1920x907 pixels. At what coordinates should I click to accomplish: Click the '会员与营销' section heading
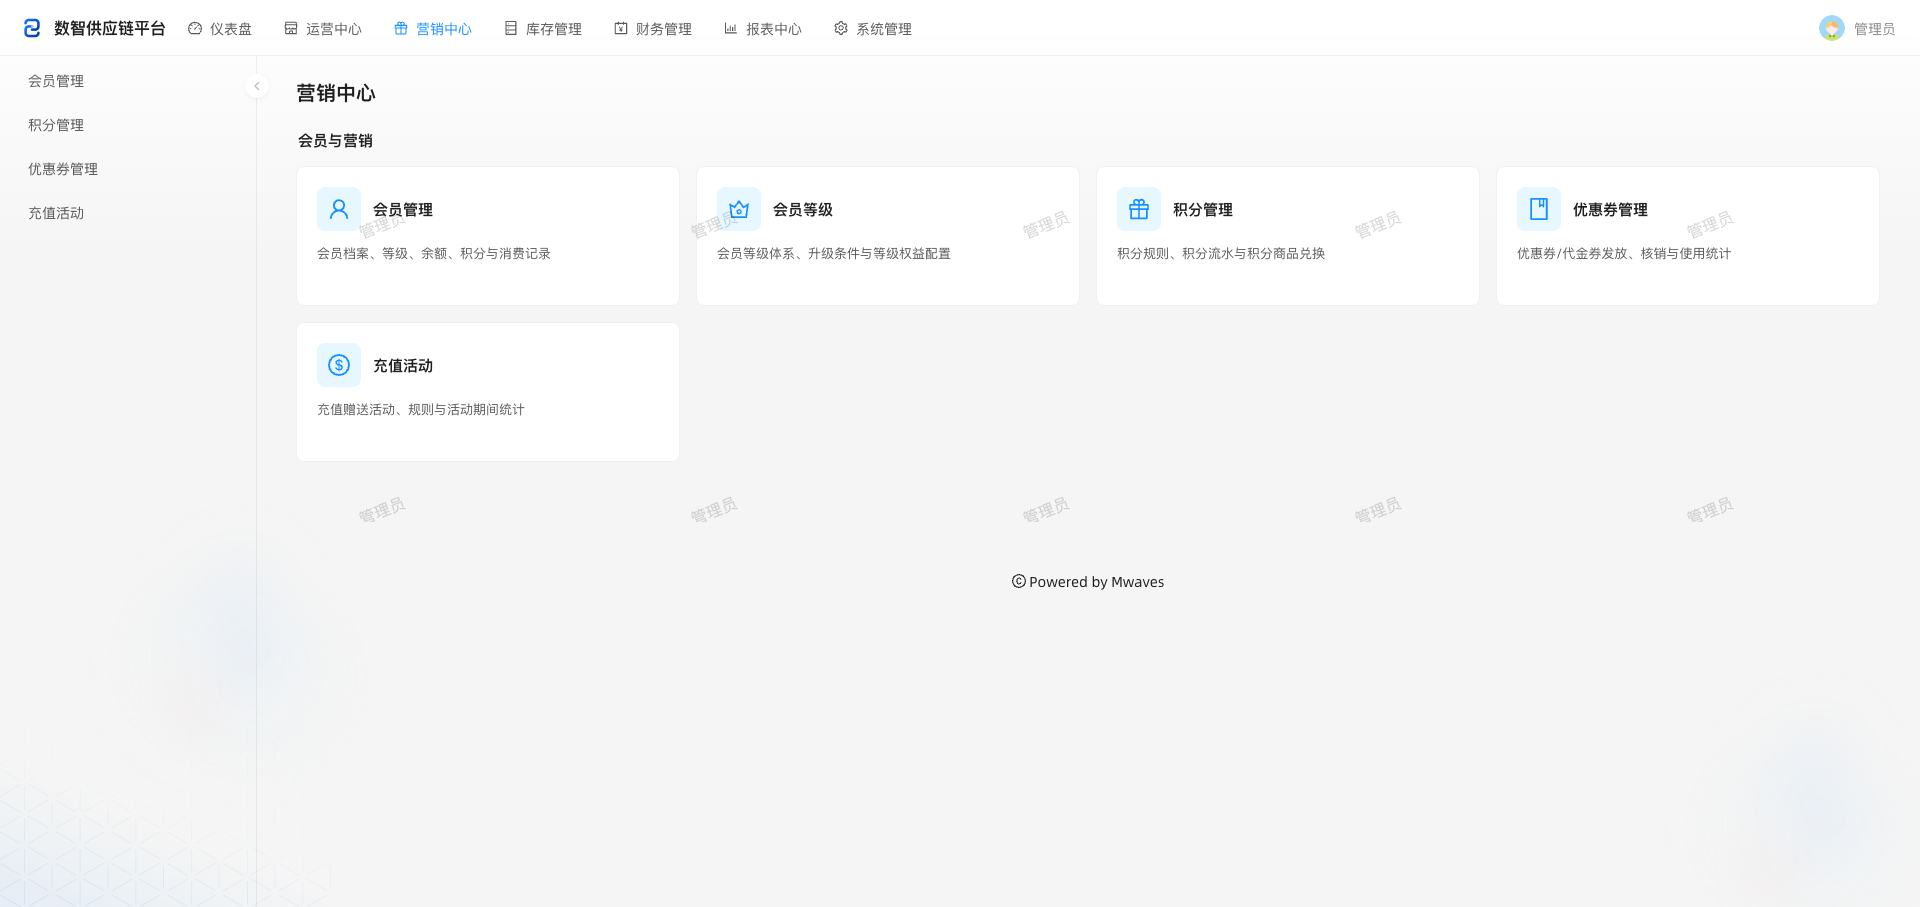click(335, 141)
